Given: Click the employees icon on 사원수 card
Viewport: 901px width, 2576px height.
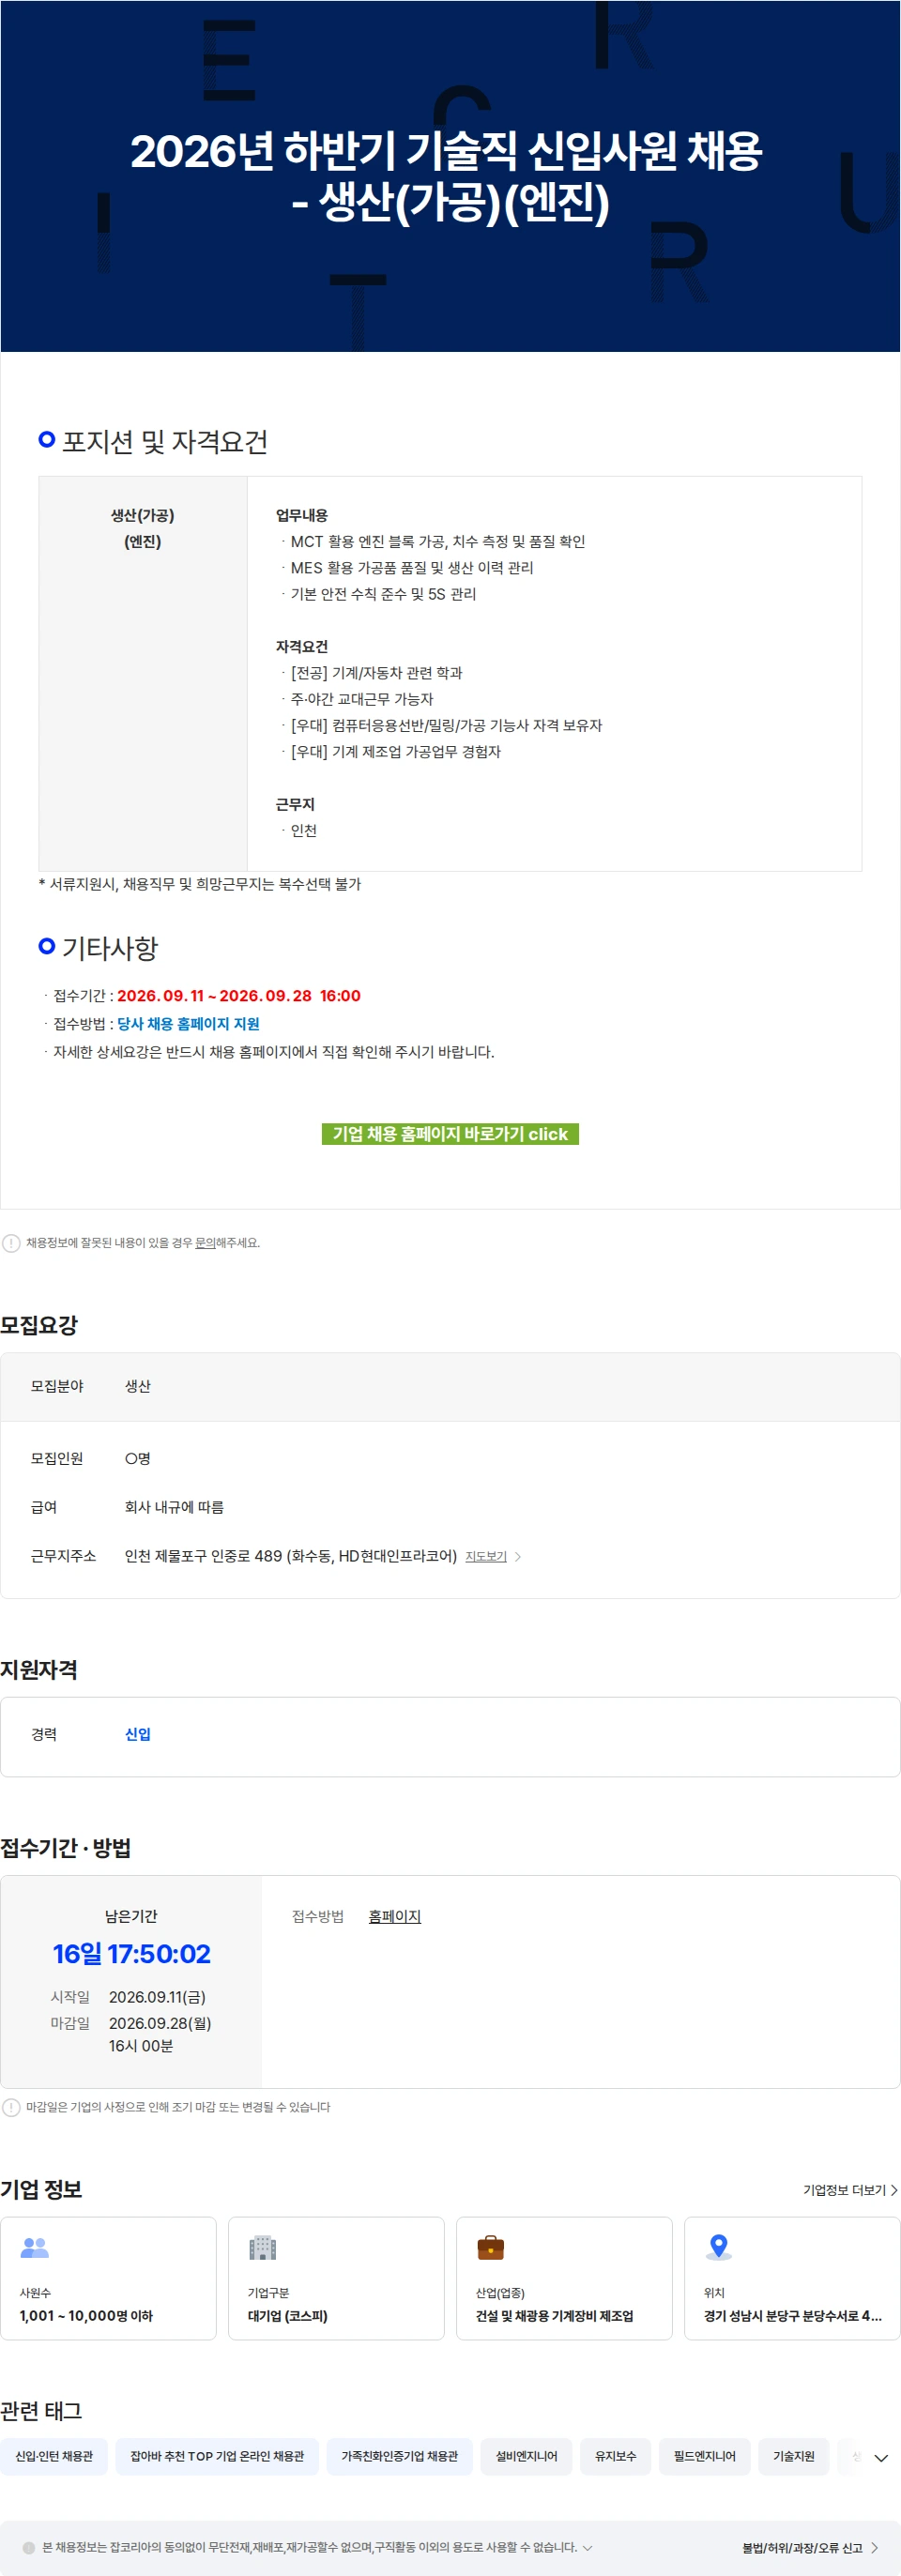Looking at the screenshot, I should [x=35, y=2248].
